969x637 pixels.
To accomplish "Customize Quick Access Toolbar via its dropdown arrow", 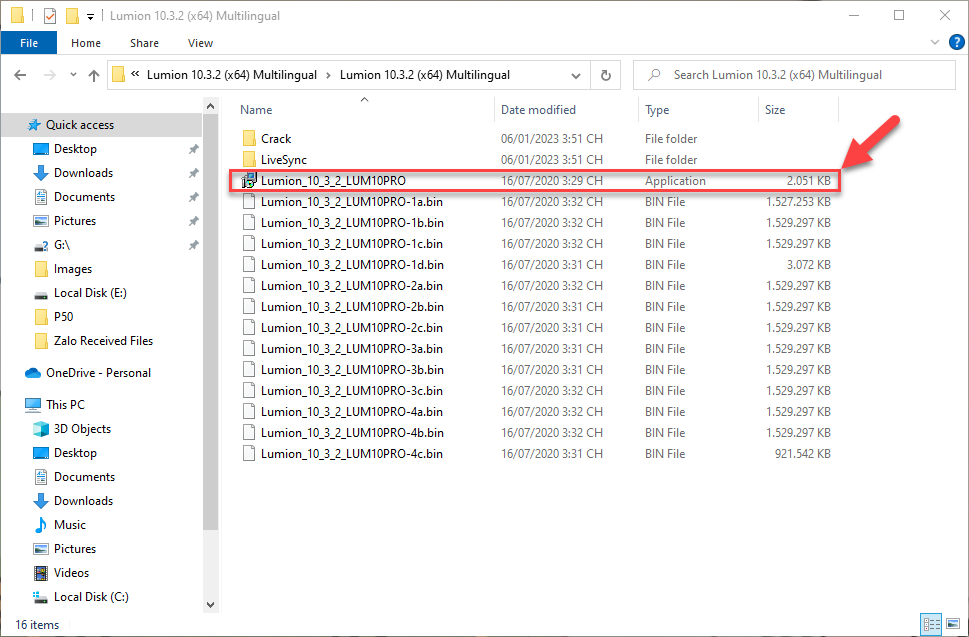I will tap(88, 16).
